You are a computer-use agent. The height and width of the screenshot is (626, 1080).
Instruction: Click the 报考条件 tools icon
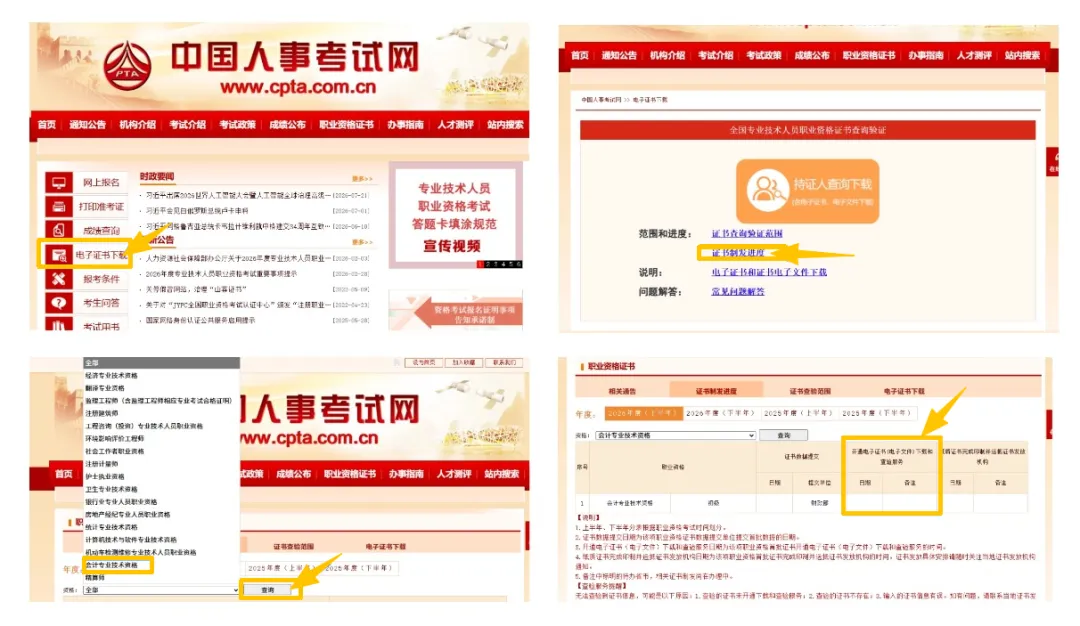(59, 279)
